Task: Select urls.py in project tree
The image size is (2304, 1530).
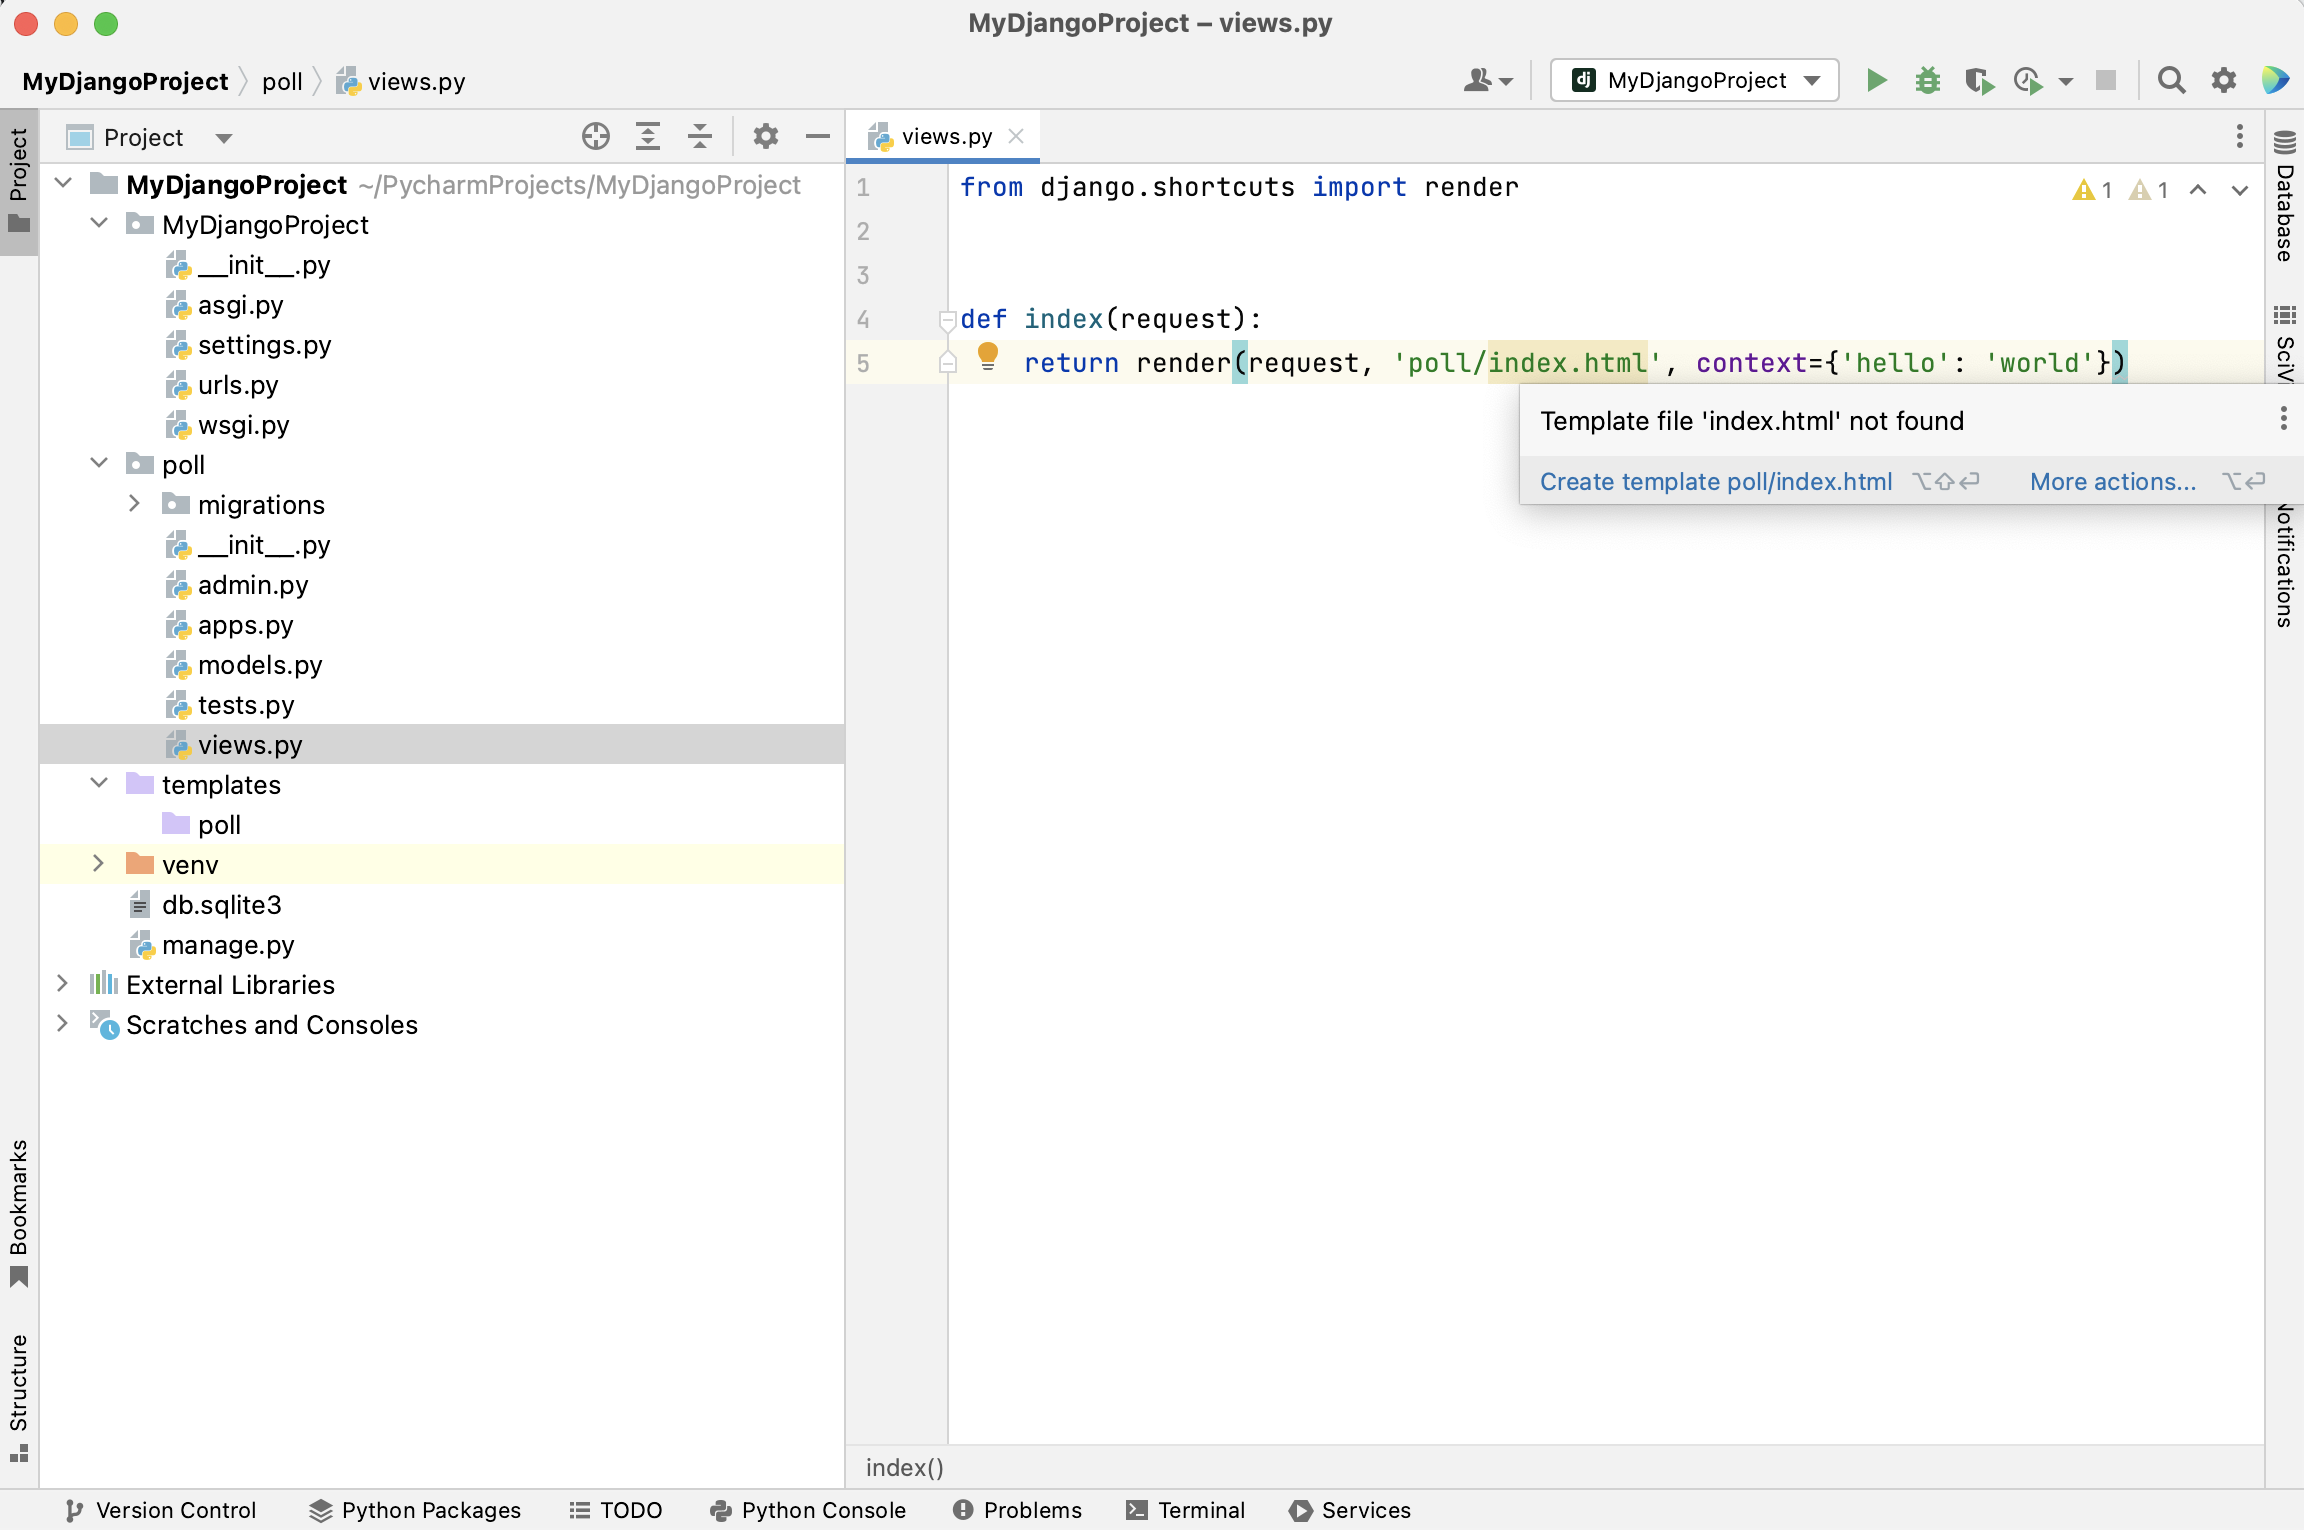Action: pos(442,385)
